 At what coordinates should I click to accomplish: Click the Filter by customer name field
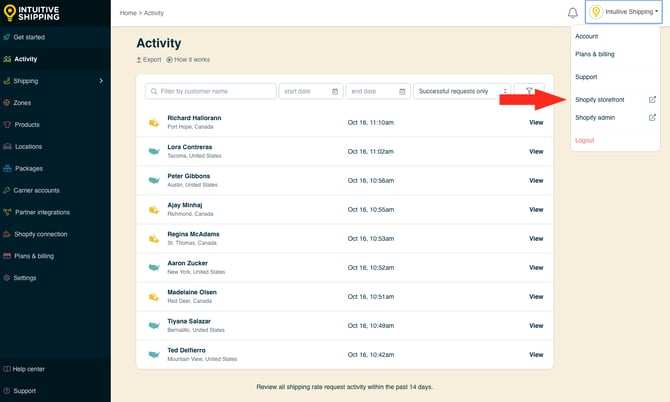click(x=211, y=91)
